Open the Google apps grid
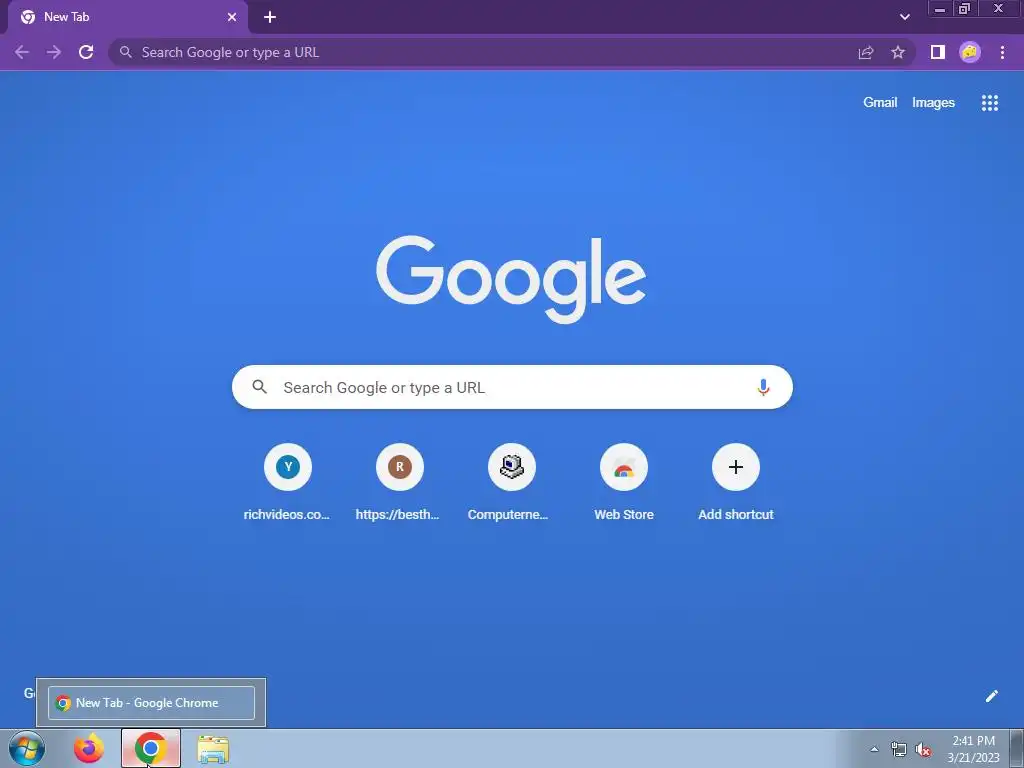1024x768 pixels. [989, 103]
